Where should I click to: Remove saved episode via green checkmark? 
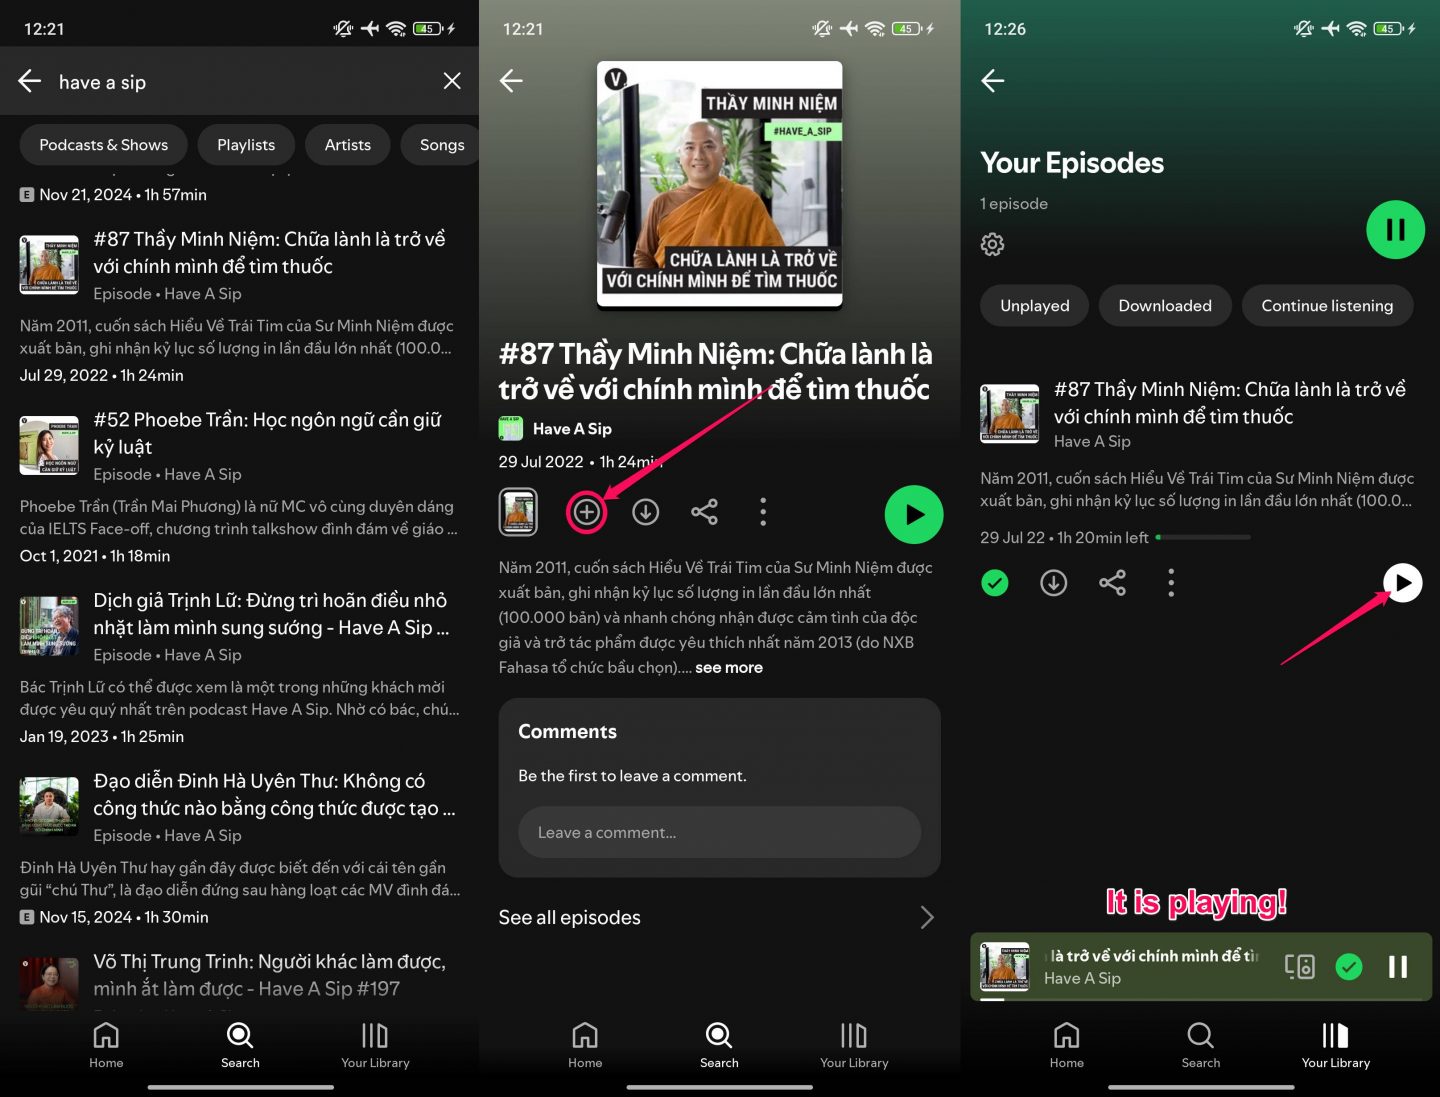point(995,582)
